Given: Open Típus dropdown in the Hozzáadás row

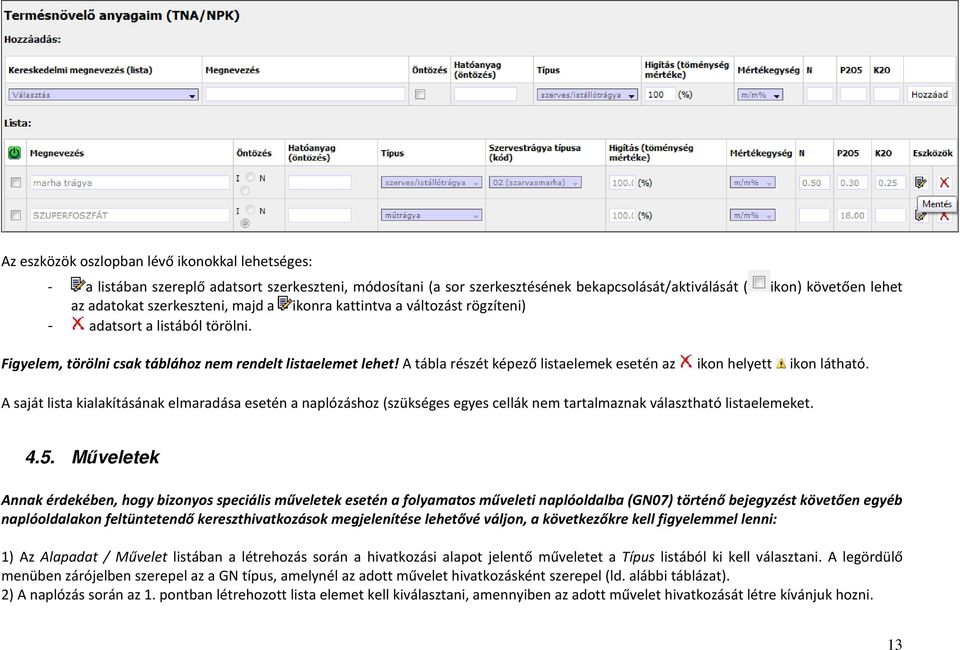Looking at the screenshot, I should [x=587, y=95].
